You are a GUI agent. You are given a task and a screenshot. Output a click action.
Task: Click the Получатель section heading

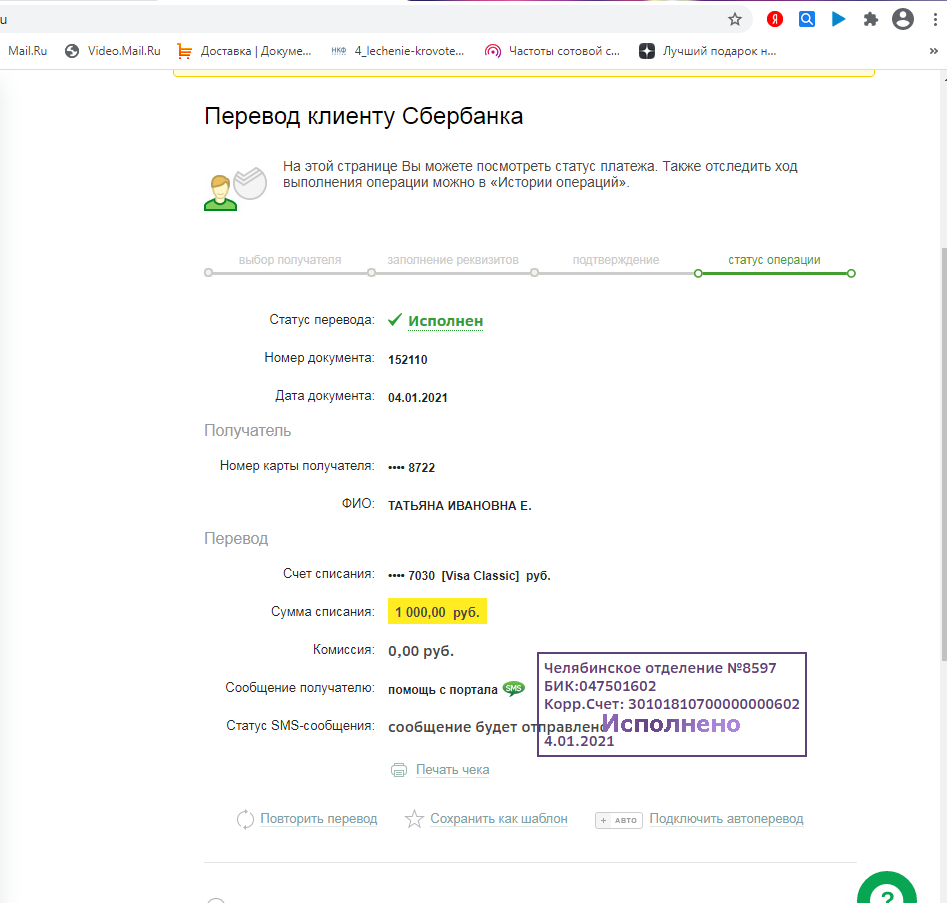click(248, 431)
